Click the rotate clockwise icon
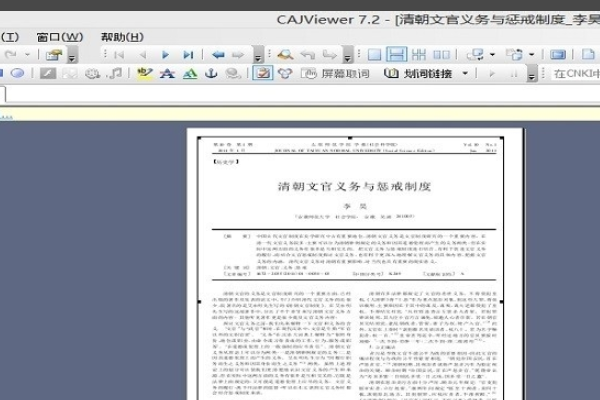The image size is (600, 400). click(514, 55)
